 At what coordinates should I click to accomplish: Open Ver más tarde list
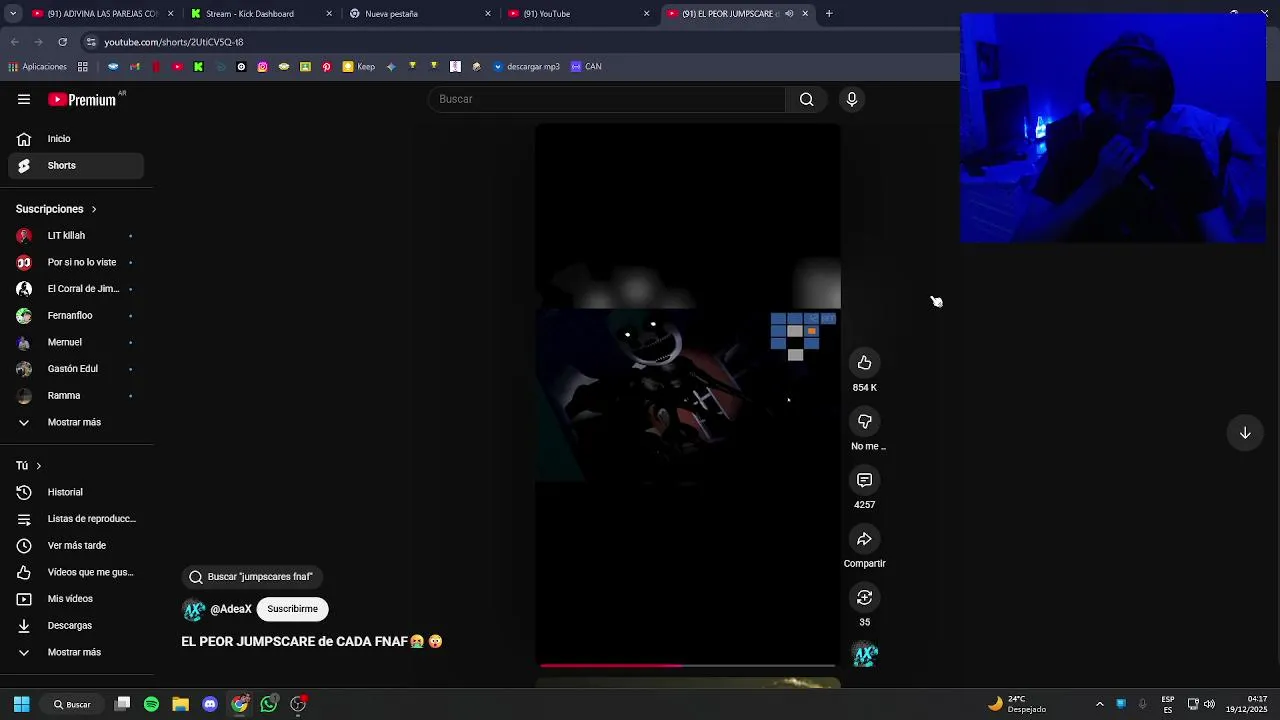tap(76, 546)
